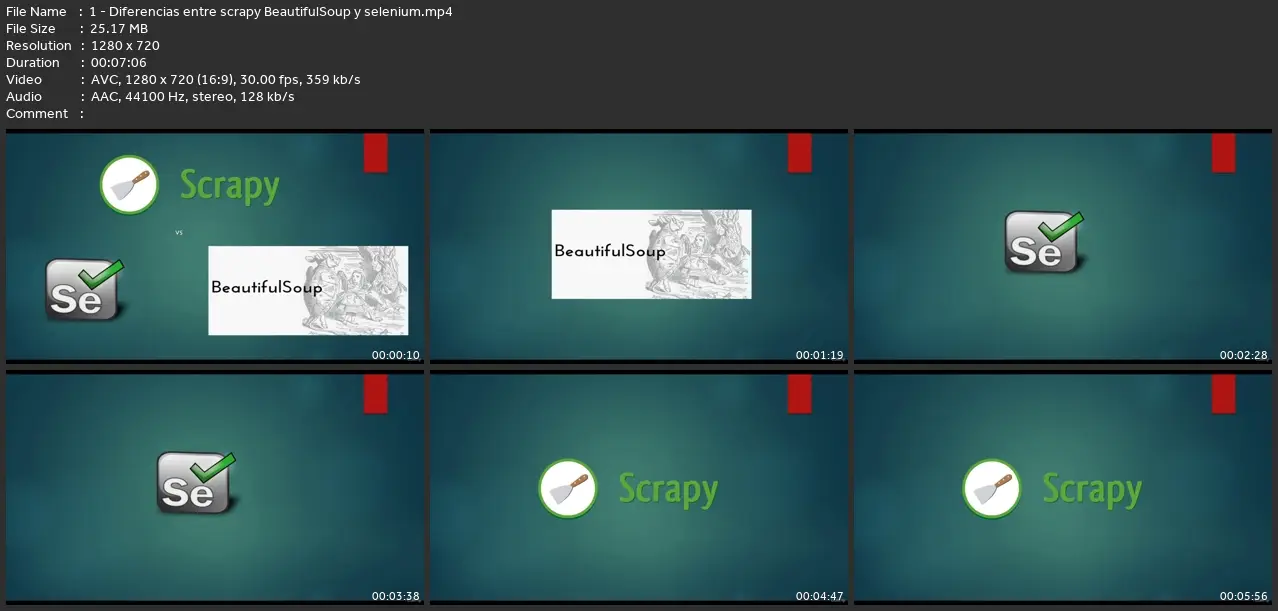This screenshot has width=1278, height=611.
Task: Click the red bookmark in the 00:03:38 frame
Action: (x=376, y=394)
